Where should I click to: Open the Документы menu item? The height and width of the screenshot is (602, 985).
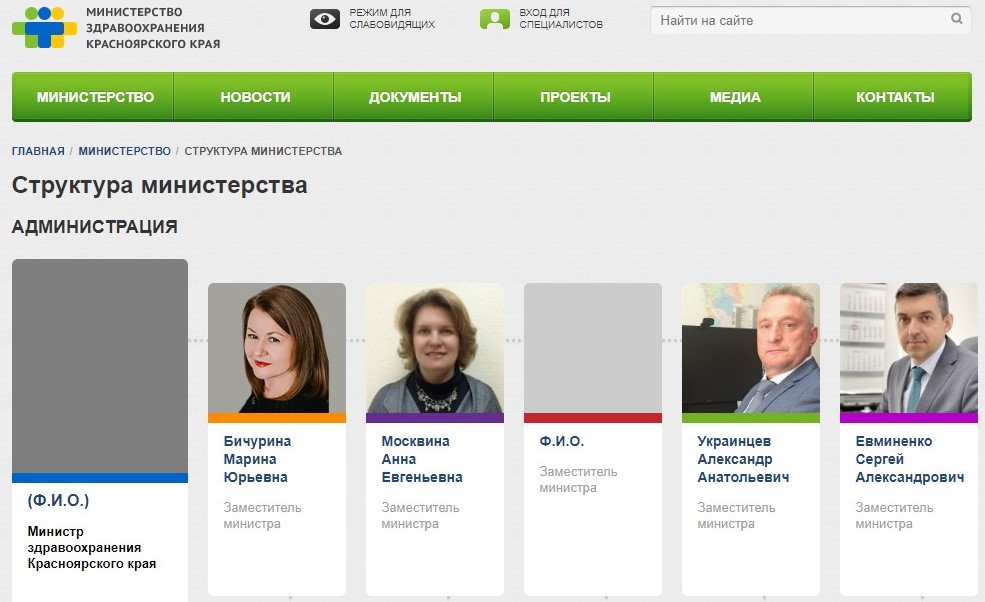(414, 97)
